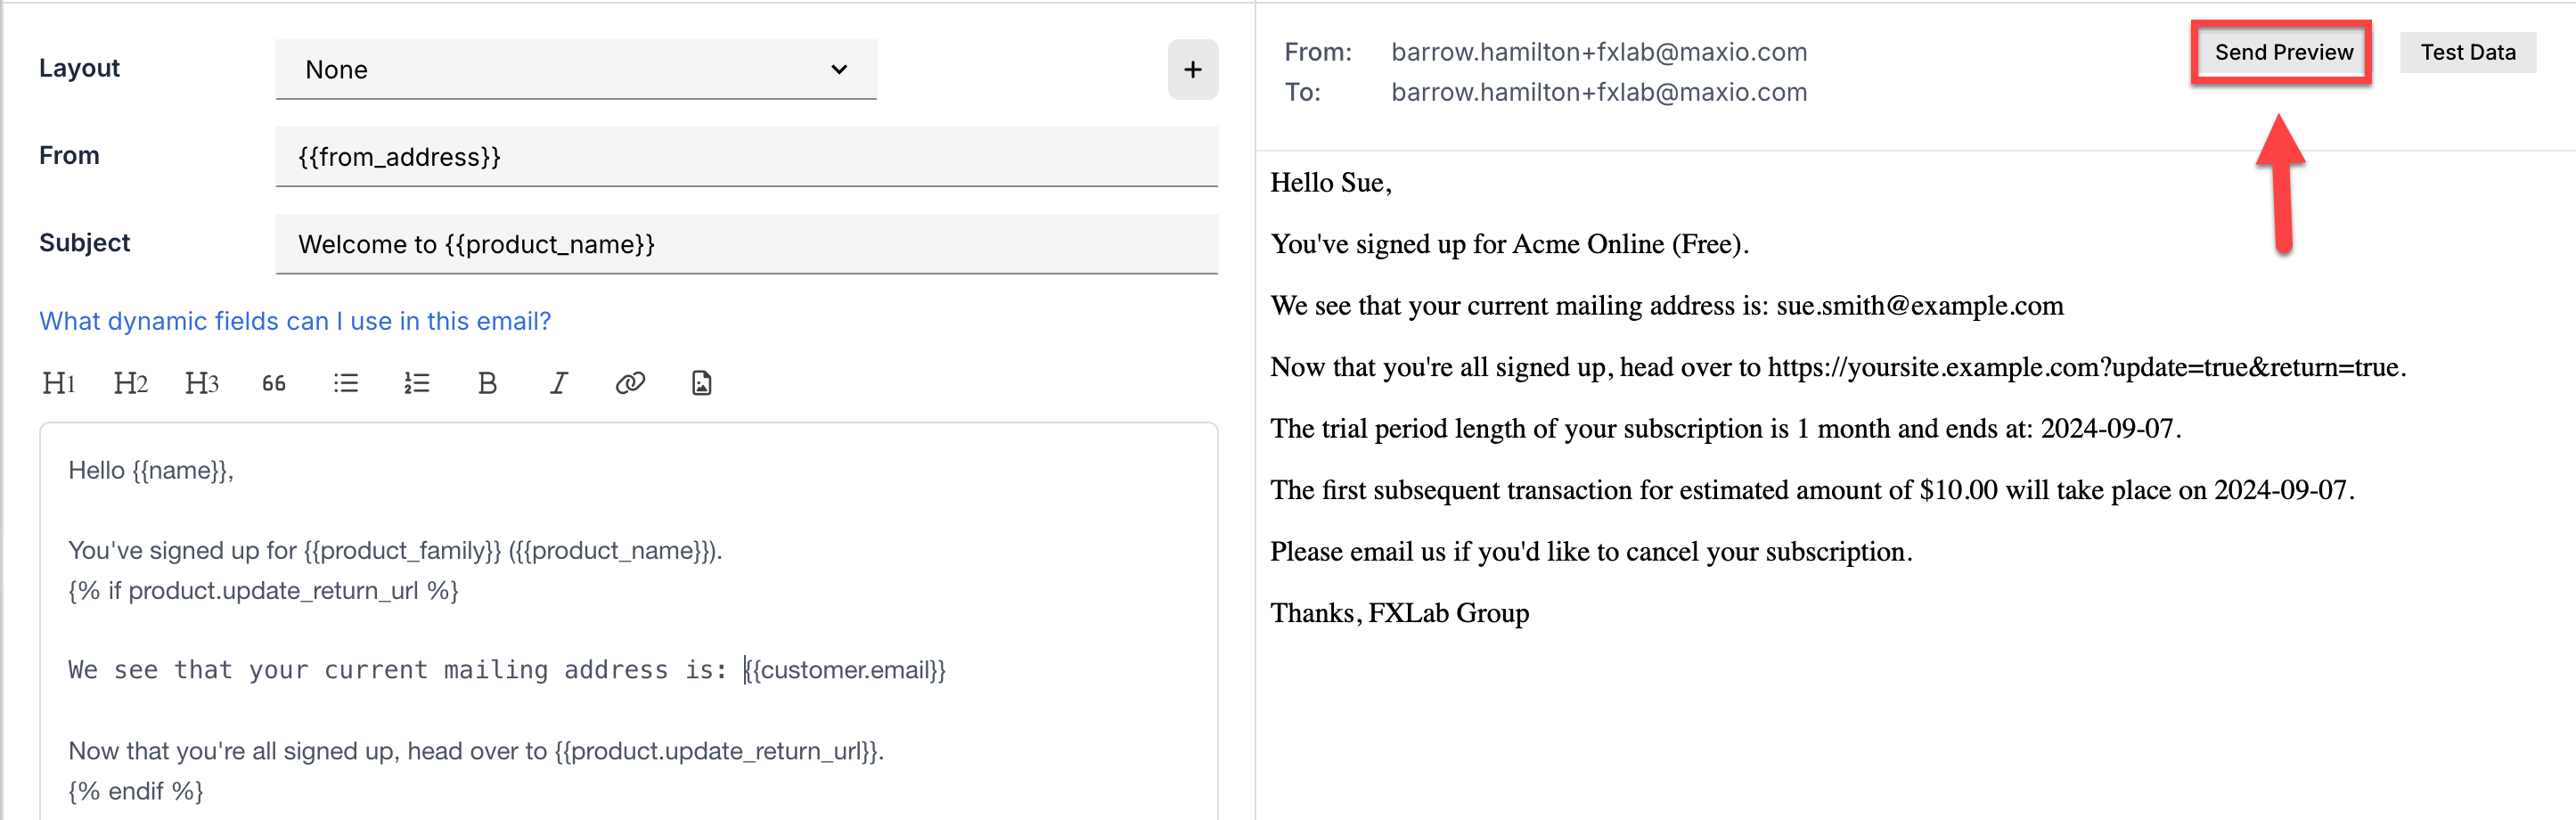2576x820 pixels.
Task: Insert a hyperlink in editor
Action: point(630,383)
